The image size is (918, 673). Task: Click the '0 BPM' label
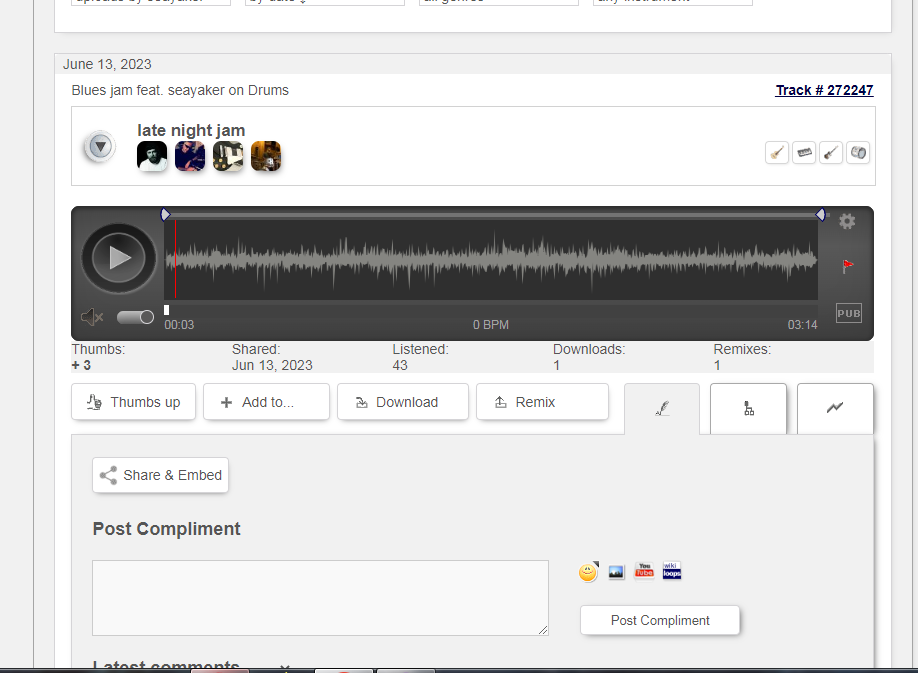(x=491, y=325)
